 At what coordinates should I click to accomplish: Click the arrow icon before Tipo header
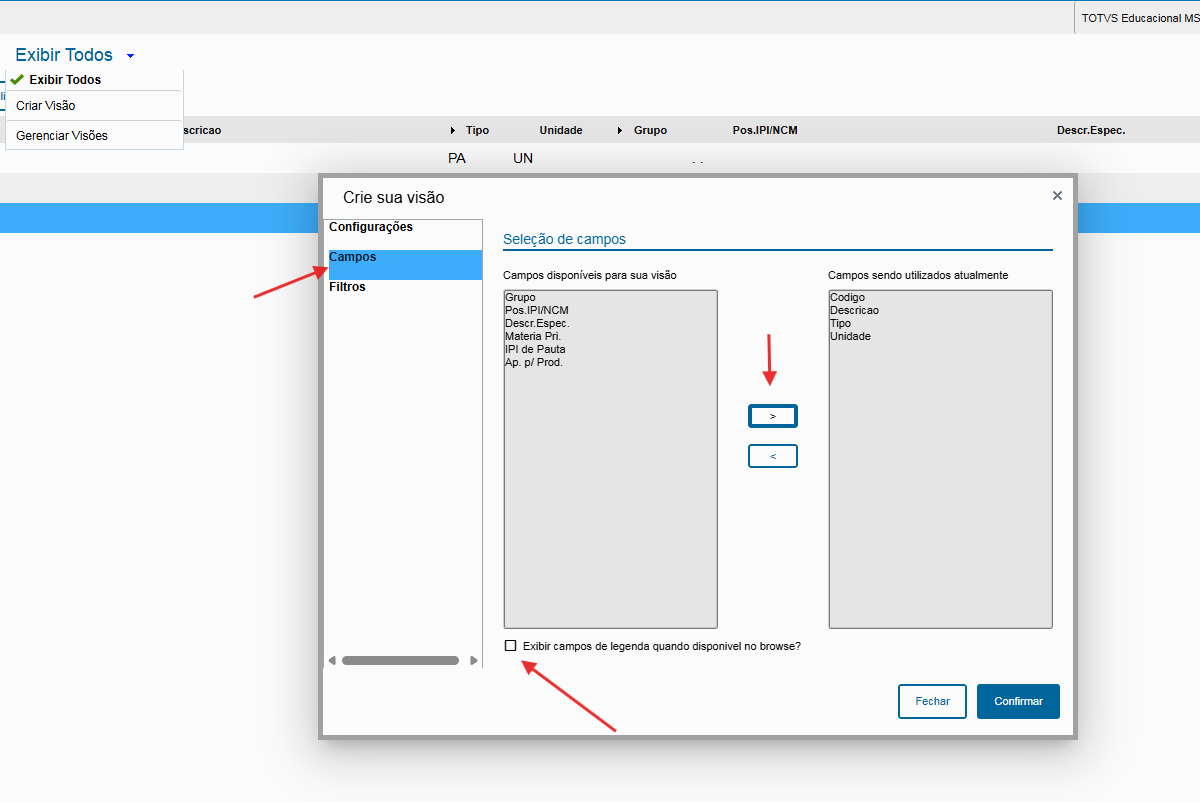click(x=453, y=131)
